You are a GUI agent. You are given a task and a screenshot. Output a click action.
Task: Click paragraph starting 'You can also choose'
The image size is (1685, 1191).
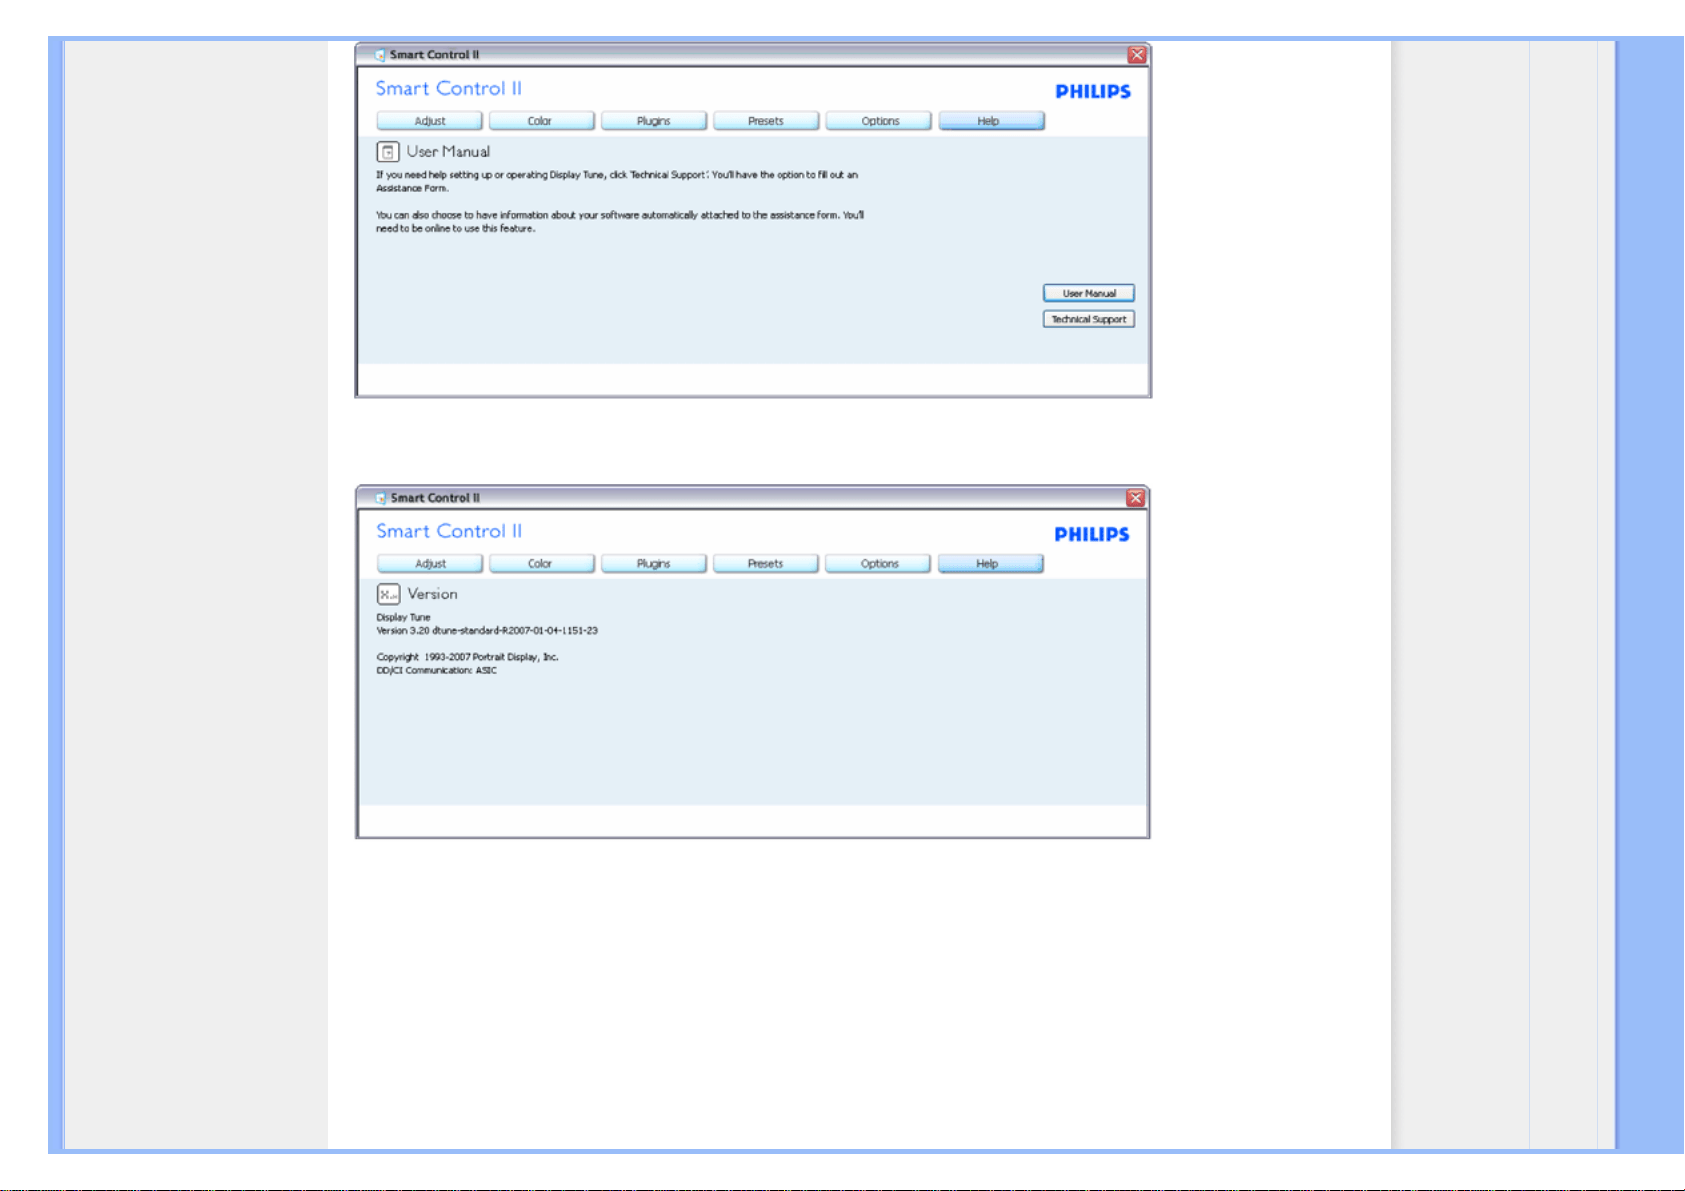[x=620, y=222]
